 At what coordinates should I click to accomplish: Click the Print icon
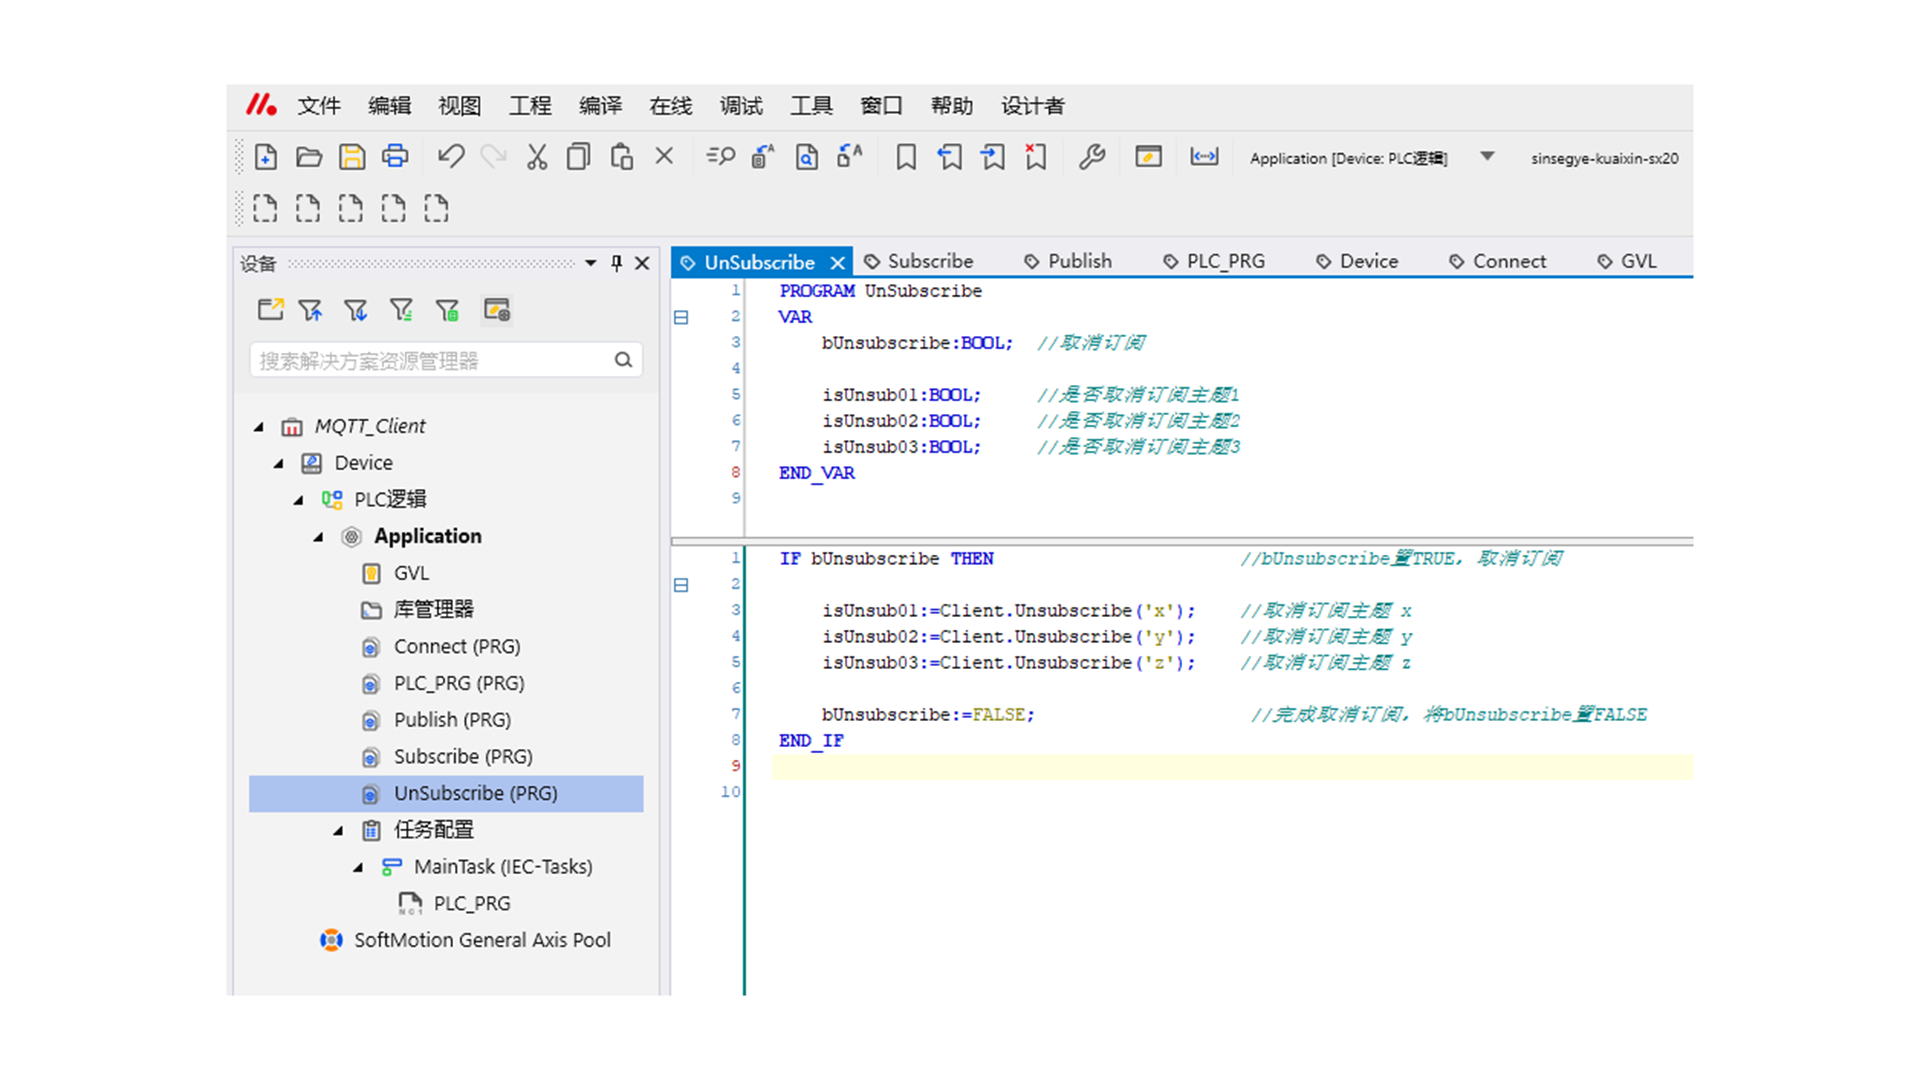pos(395,157)
